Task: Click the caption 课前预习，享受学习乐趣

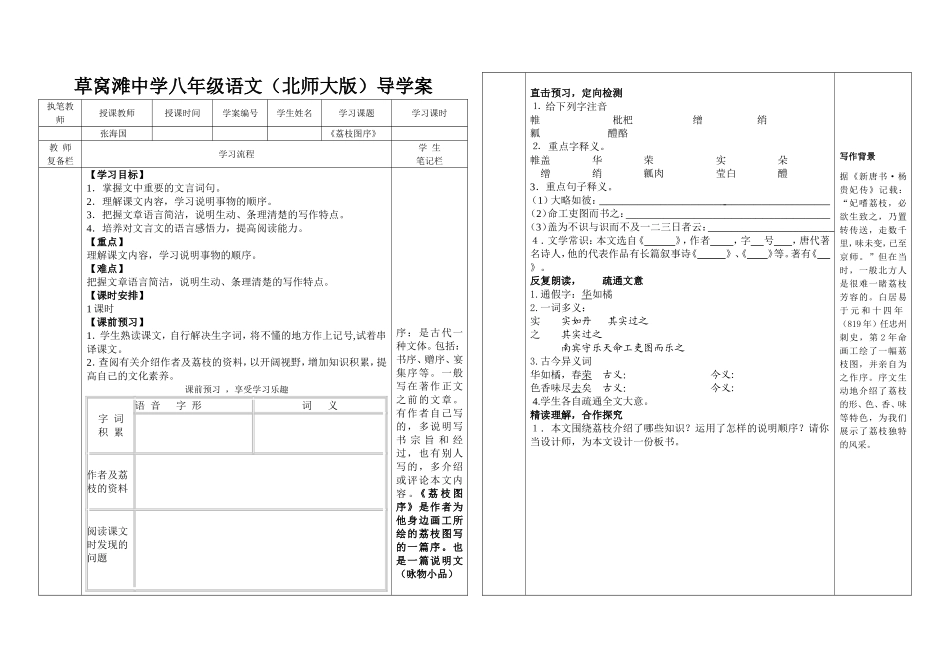Action: click(x=237, y=390)
